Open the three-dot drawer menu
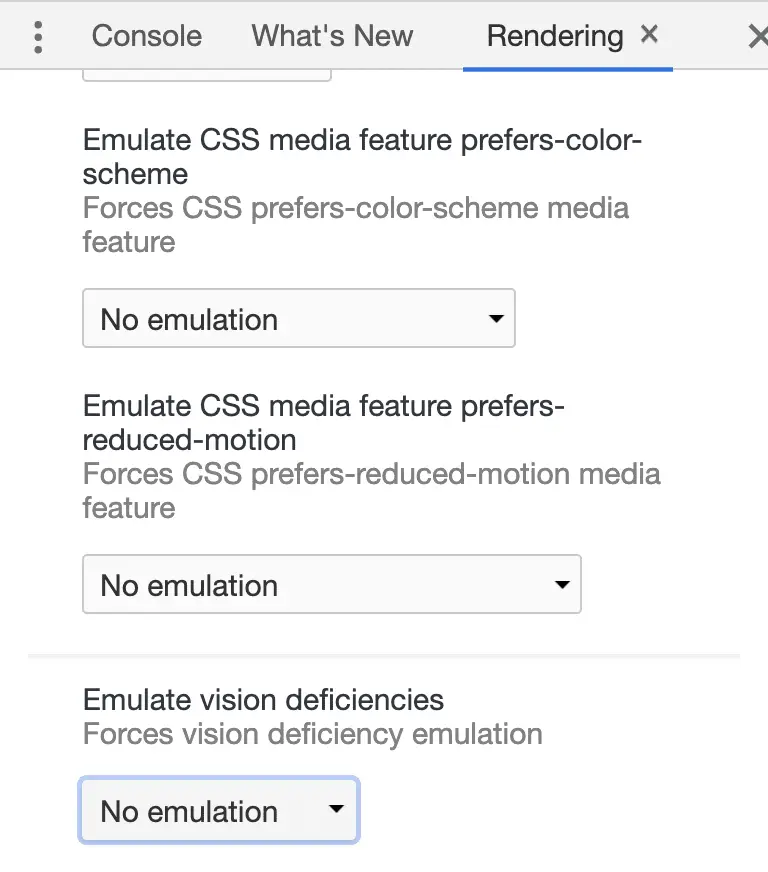The height and width of the screenshot is (872, 768). tap(38, 37)
